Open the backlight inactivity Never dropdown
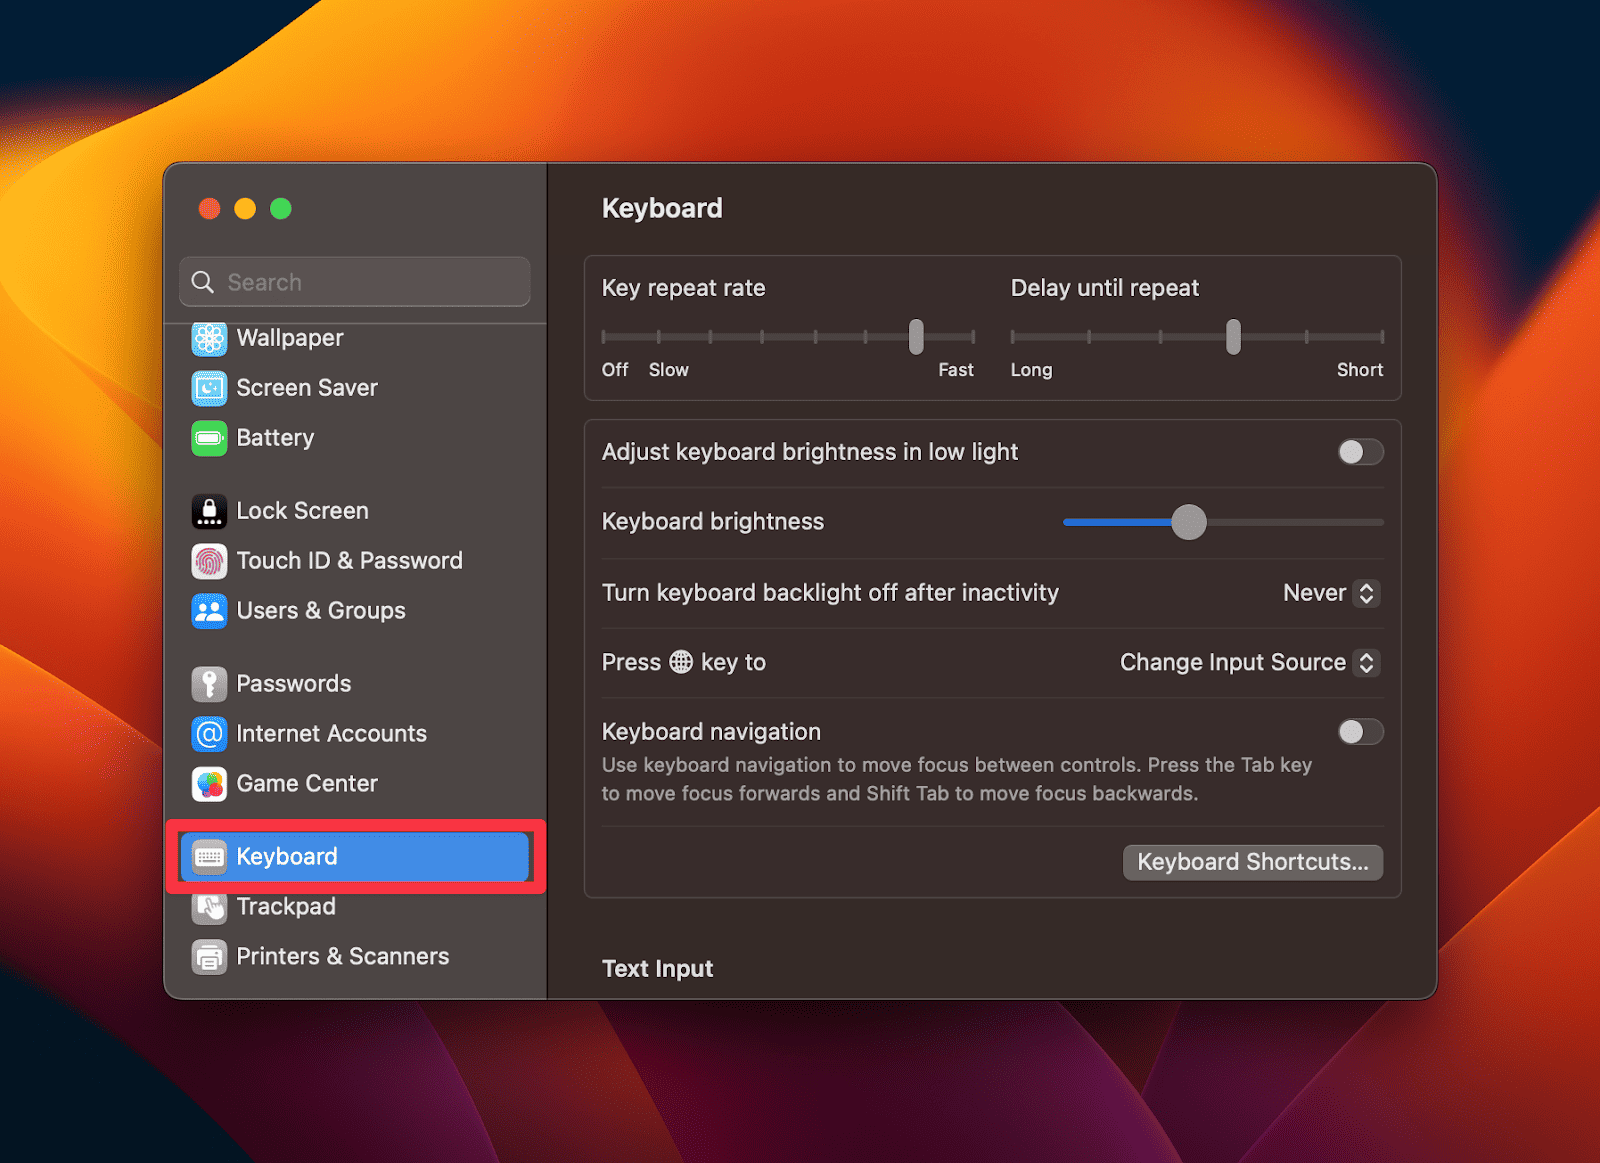This screenshot has height=1163, width=1600. [x=1331, y=593]
